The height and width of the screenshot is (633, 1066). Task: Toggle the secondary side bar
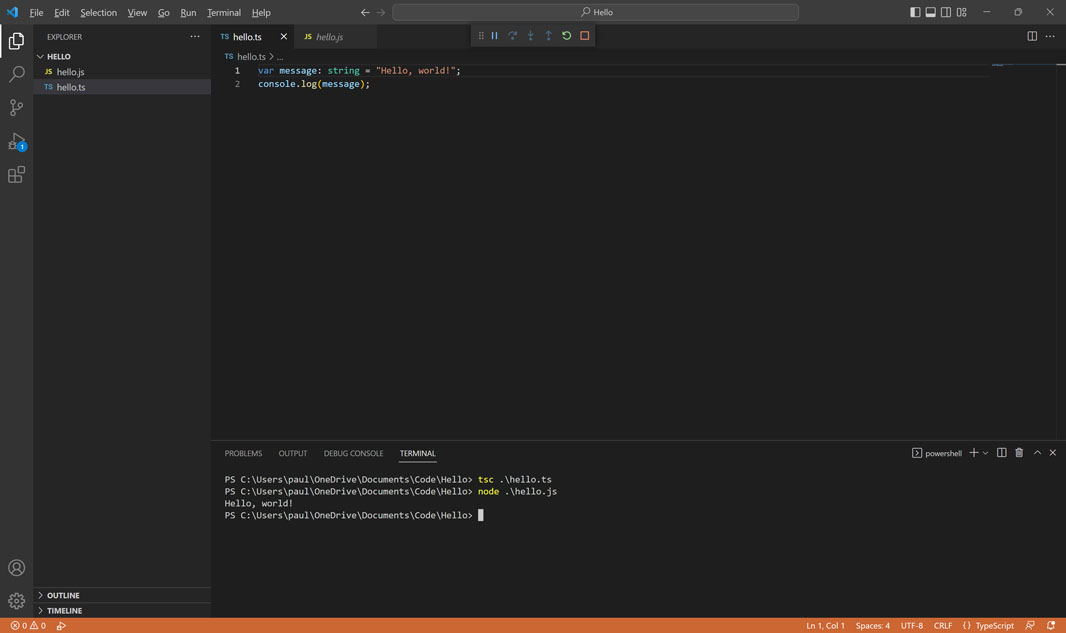(x=946, y=12)
